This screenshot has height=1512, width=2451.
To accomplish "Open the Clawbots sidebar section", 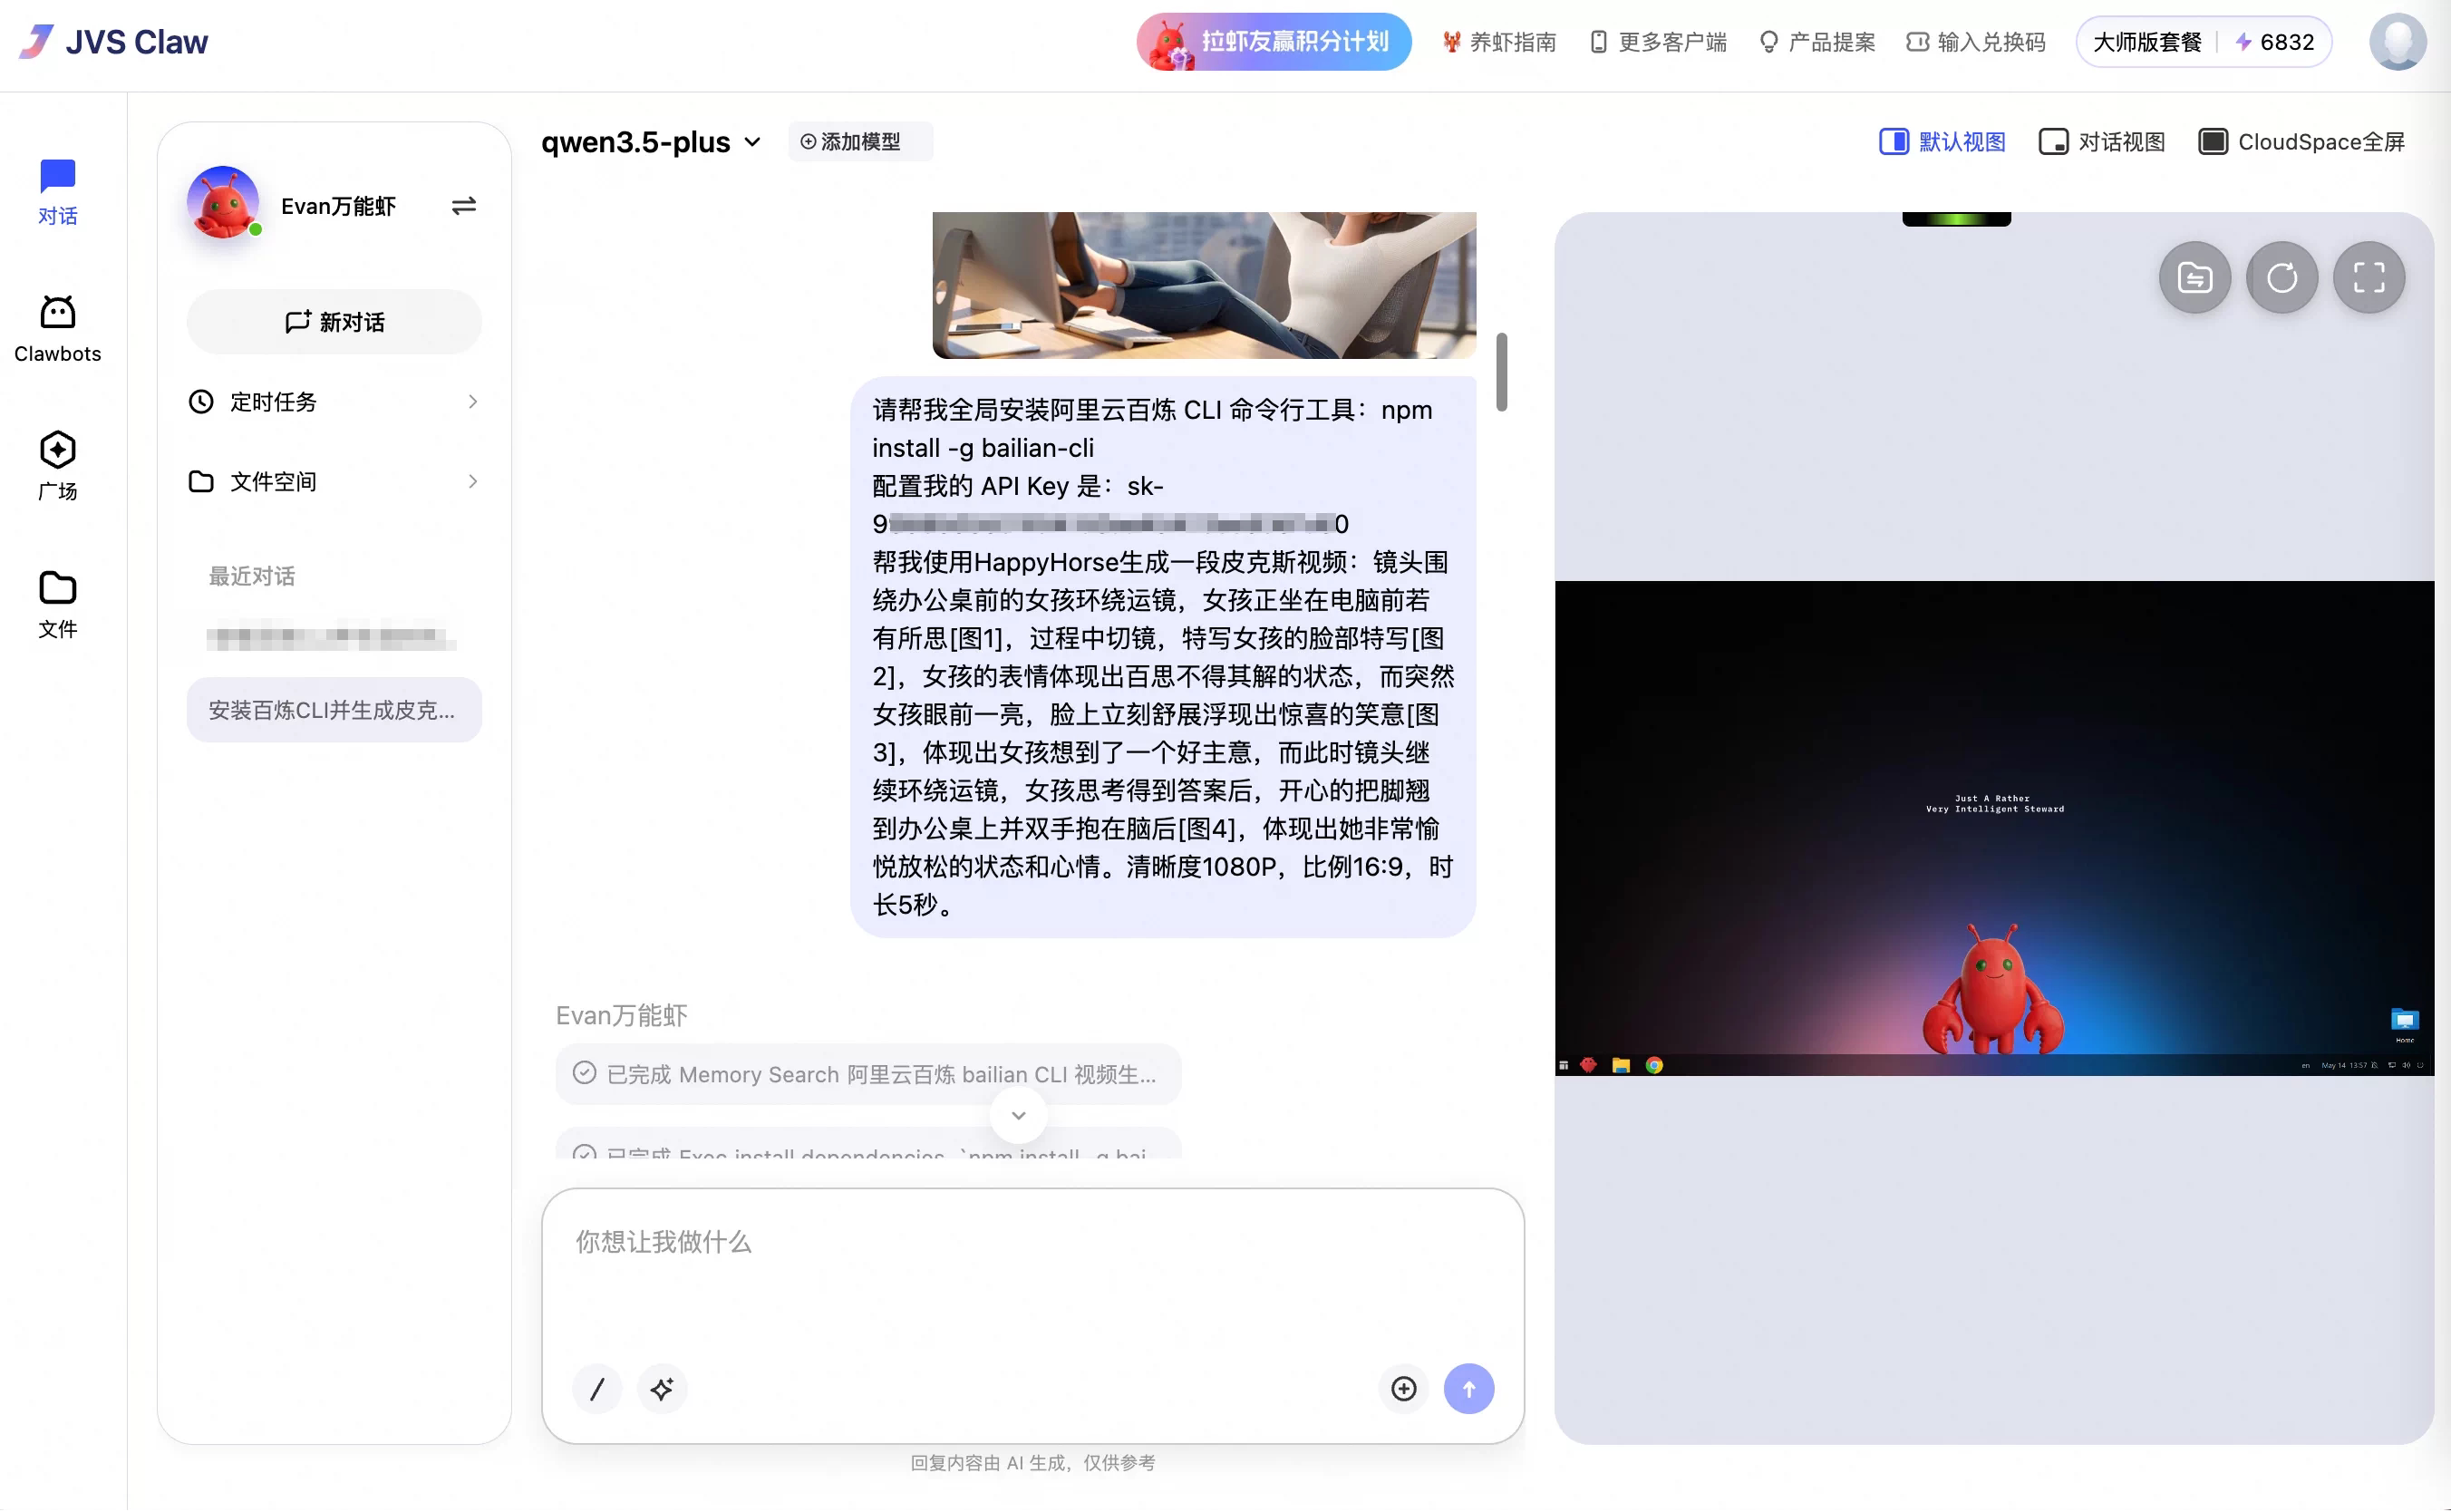I will click(x=57, y=329).
